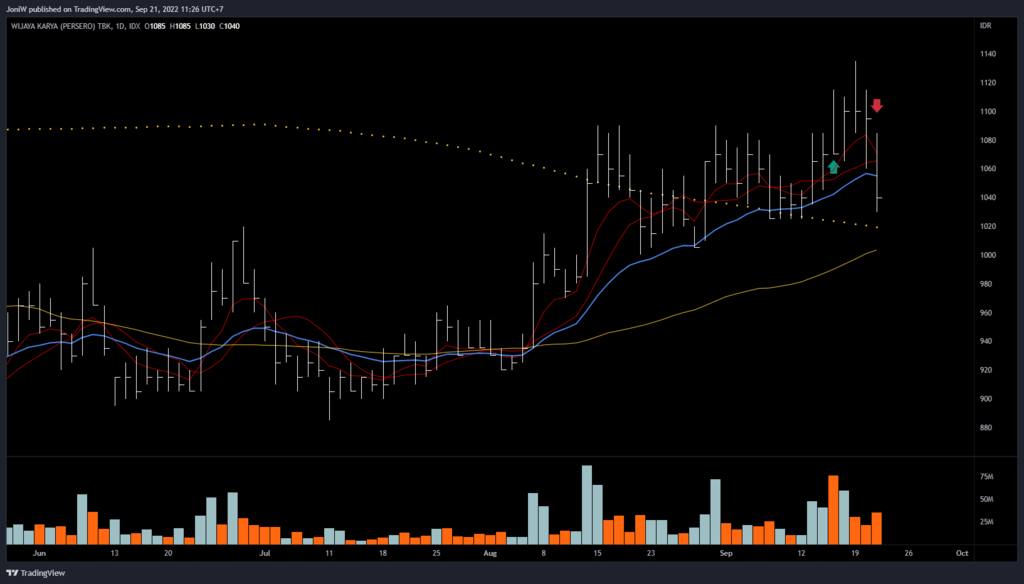
Task: Click the TradingView logo at bottom left
Action: click(28, 574)
